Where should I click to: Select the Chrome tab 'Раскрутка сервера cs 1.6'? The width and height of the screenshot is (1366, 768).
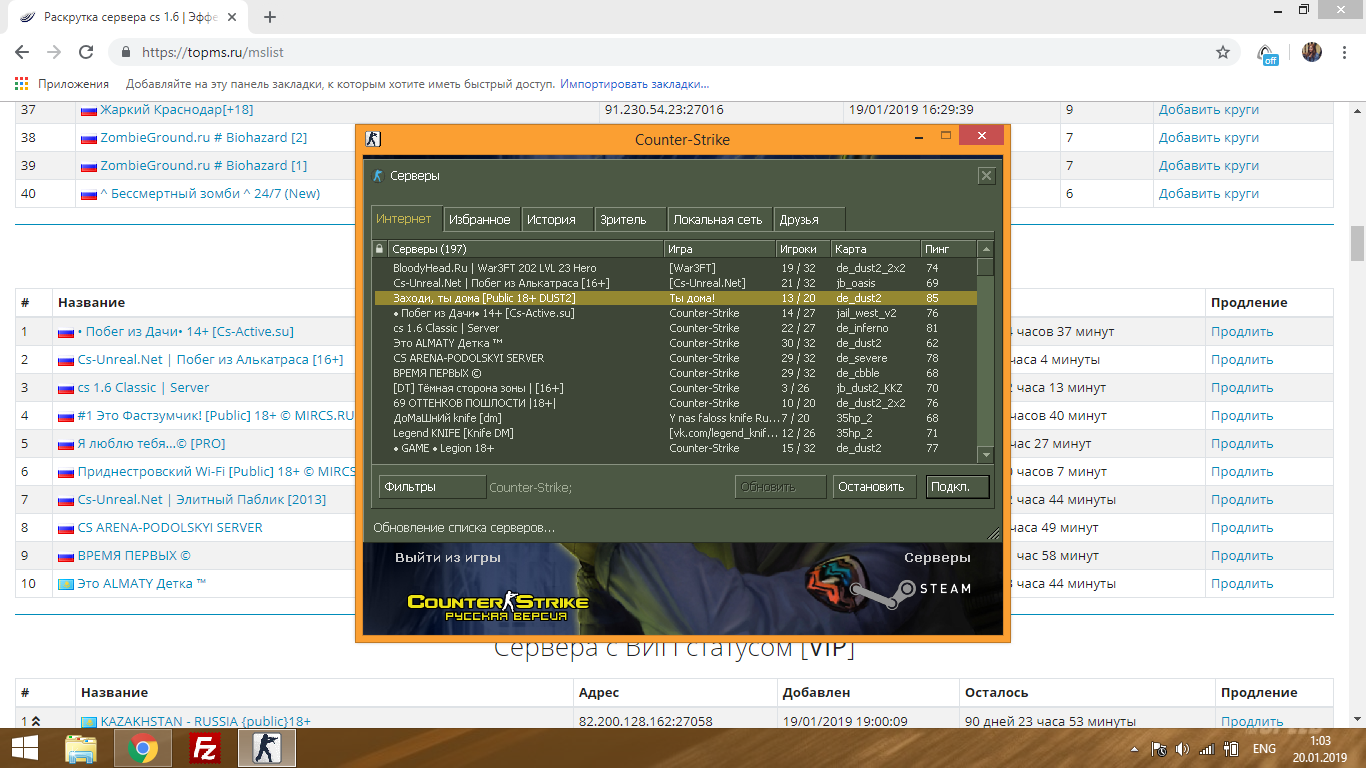(x=128, y=17)
